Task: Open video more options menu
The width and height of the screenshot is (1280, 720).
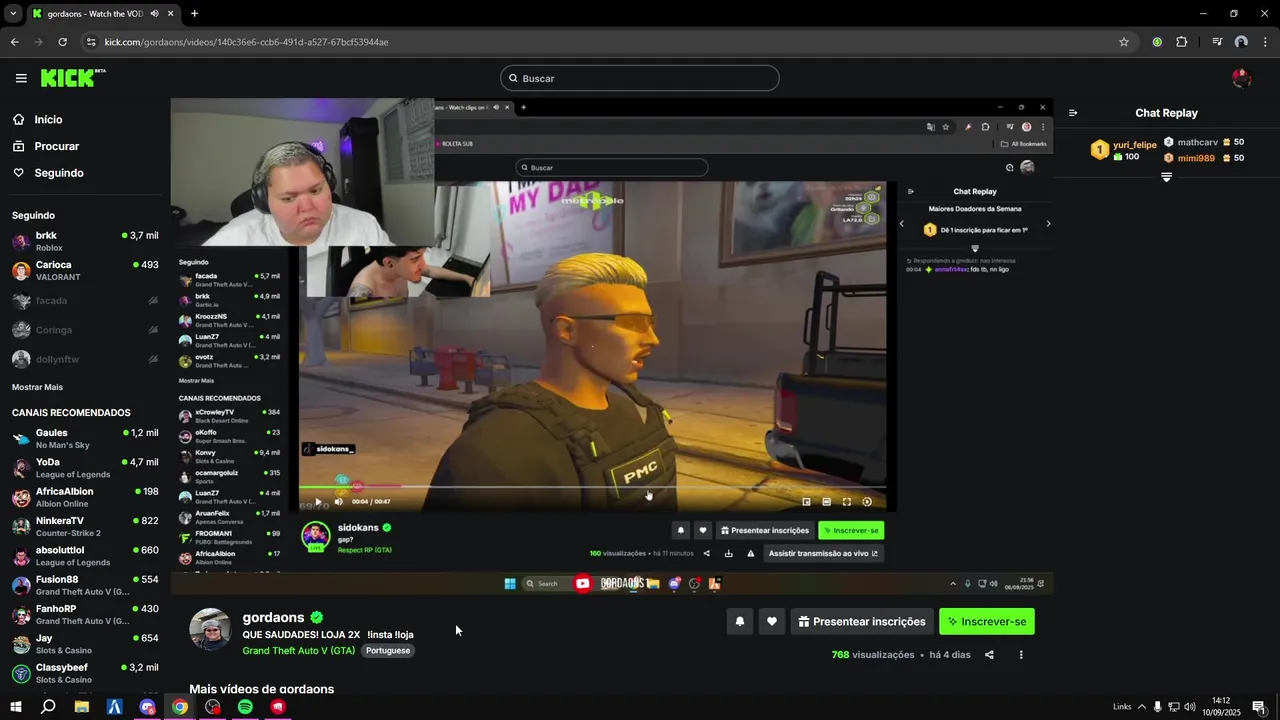Action: [1021, 655]
